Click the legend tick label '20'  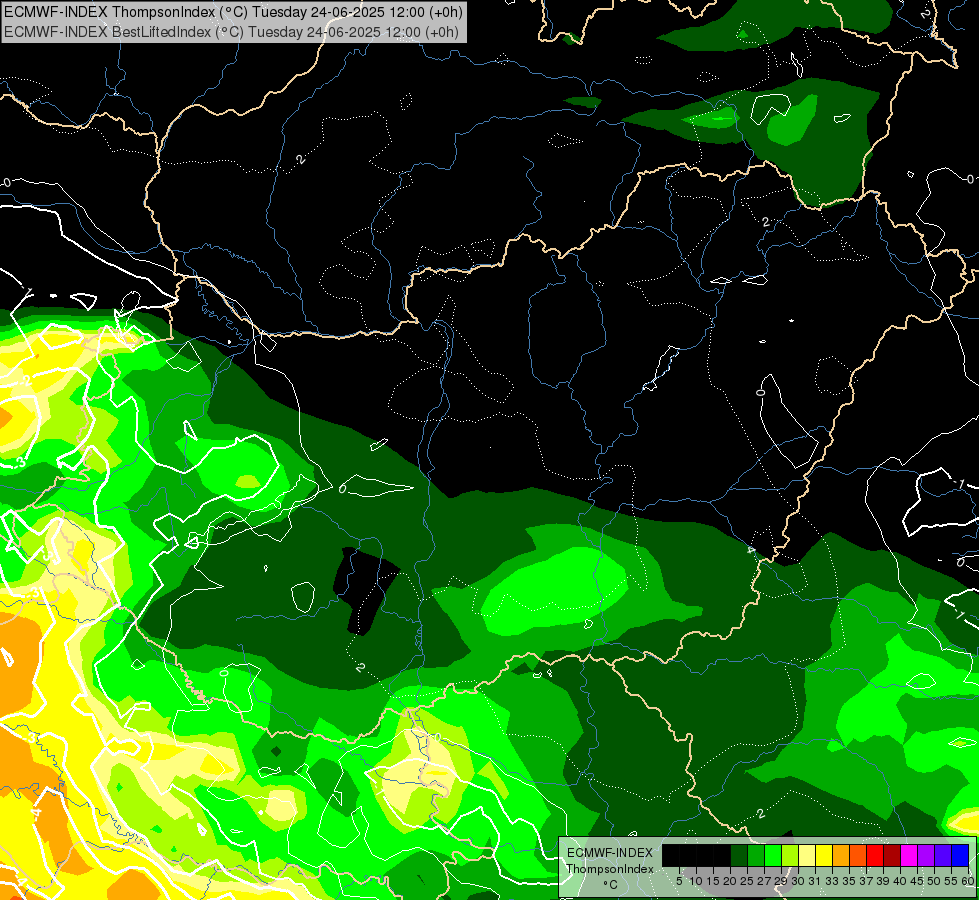tap(731, 881)
